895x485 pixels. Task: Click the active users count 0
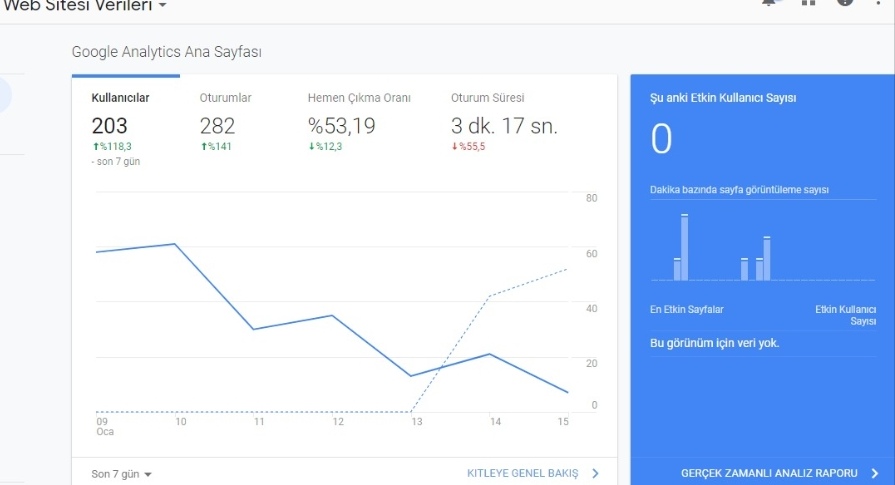(662, 139)
